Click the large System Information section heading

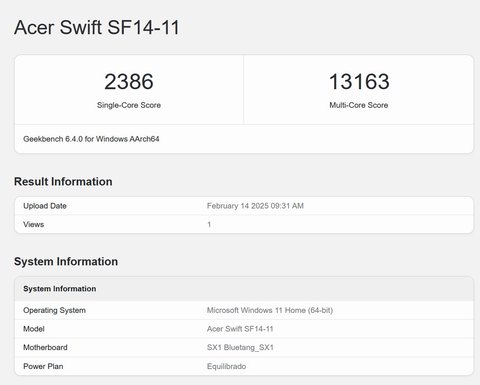66,262
